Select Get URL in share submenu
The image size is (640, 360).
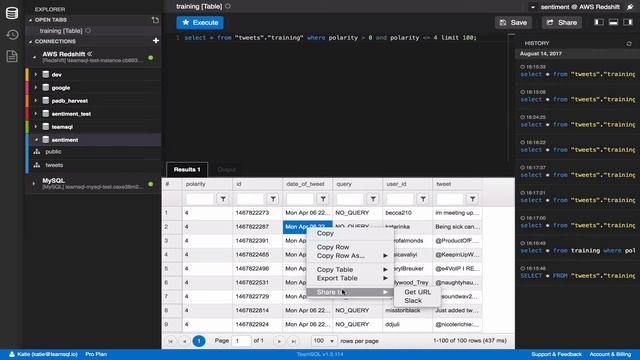point(418,292)
